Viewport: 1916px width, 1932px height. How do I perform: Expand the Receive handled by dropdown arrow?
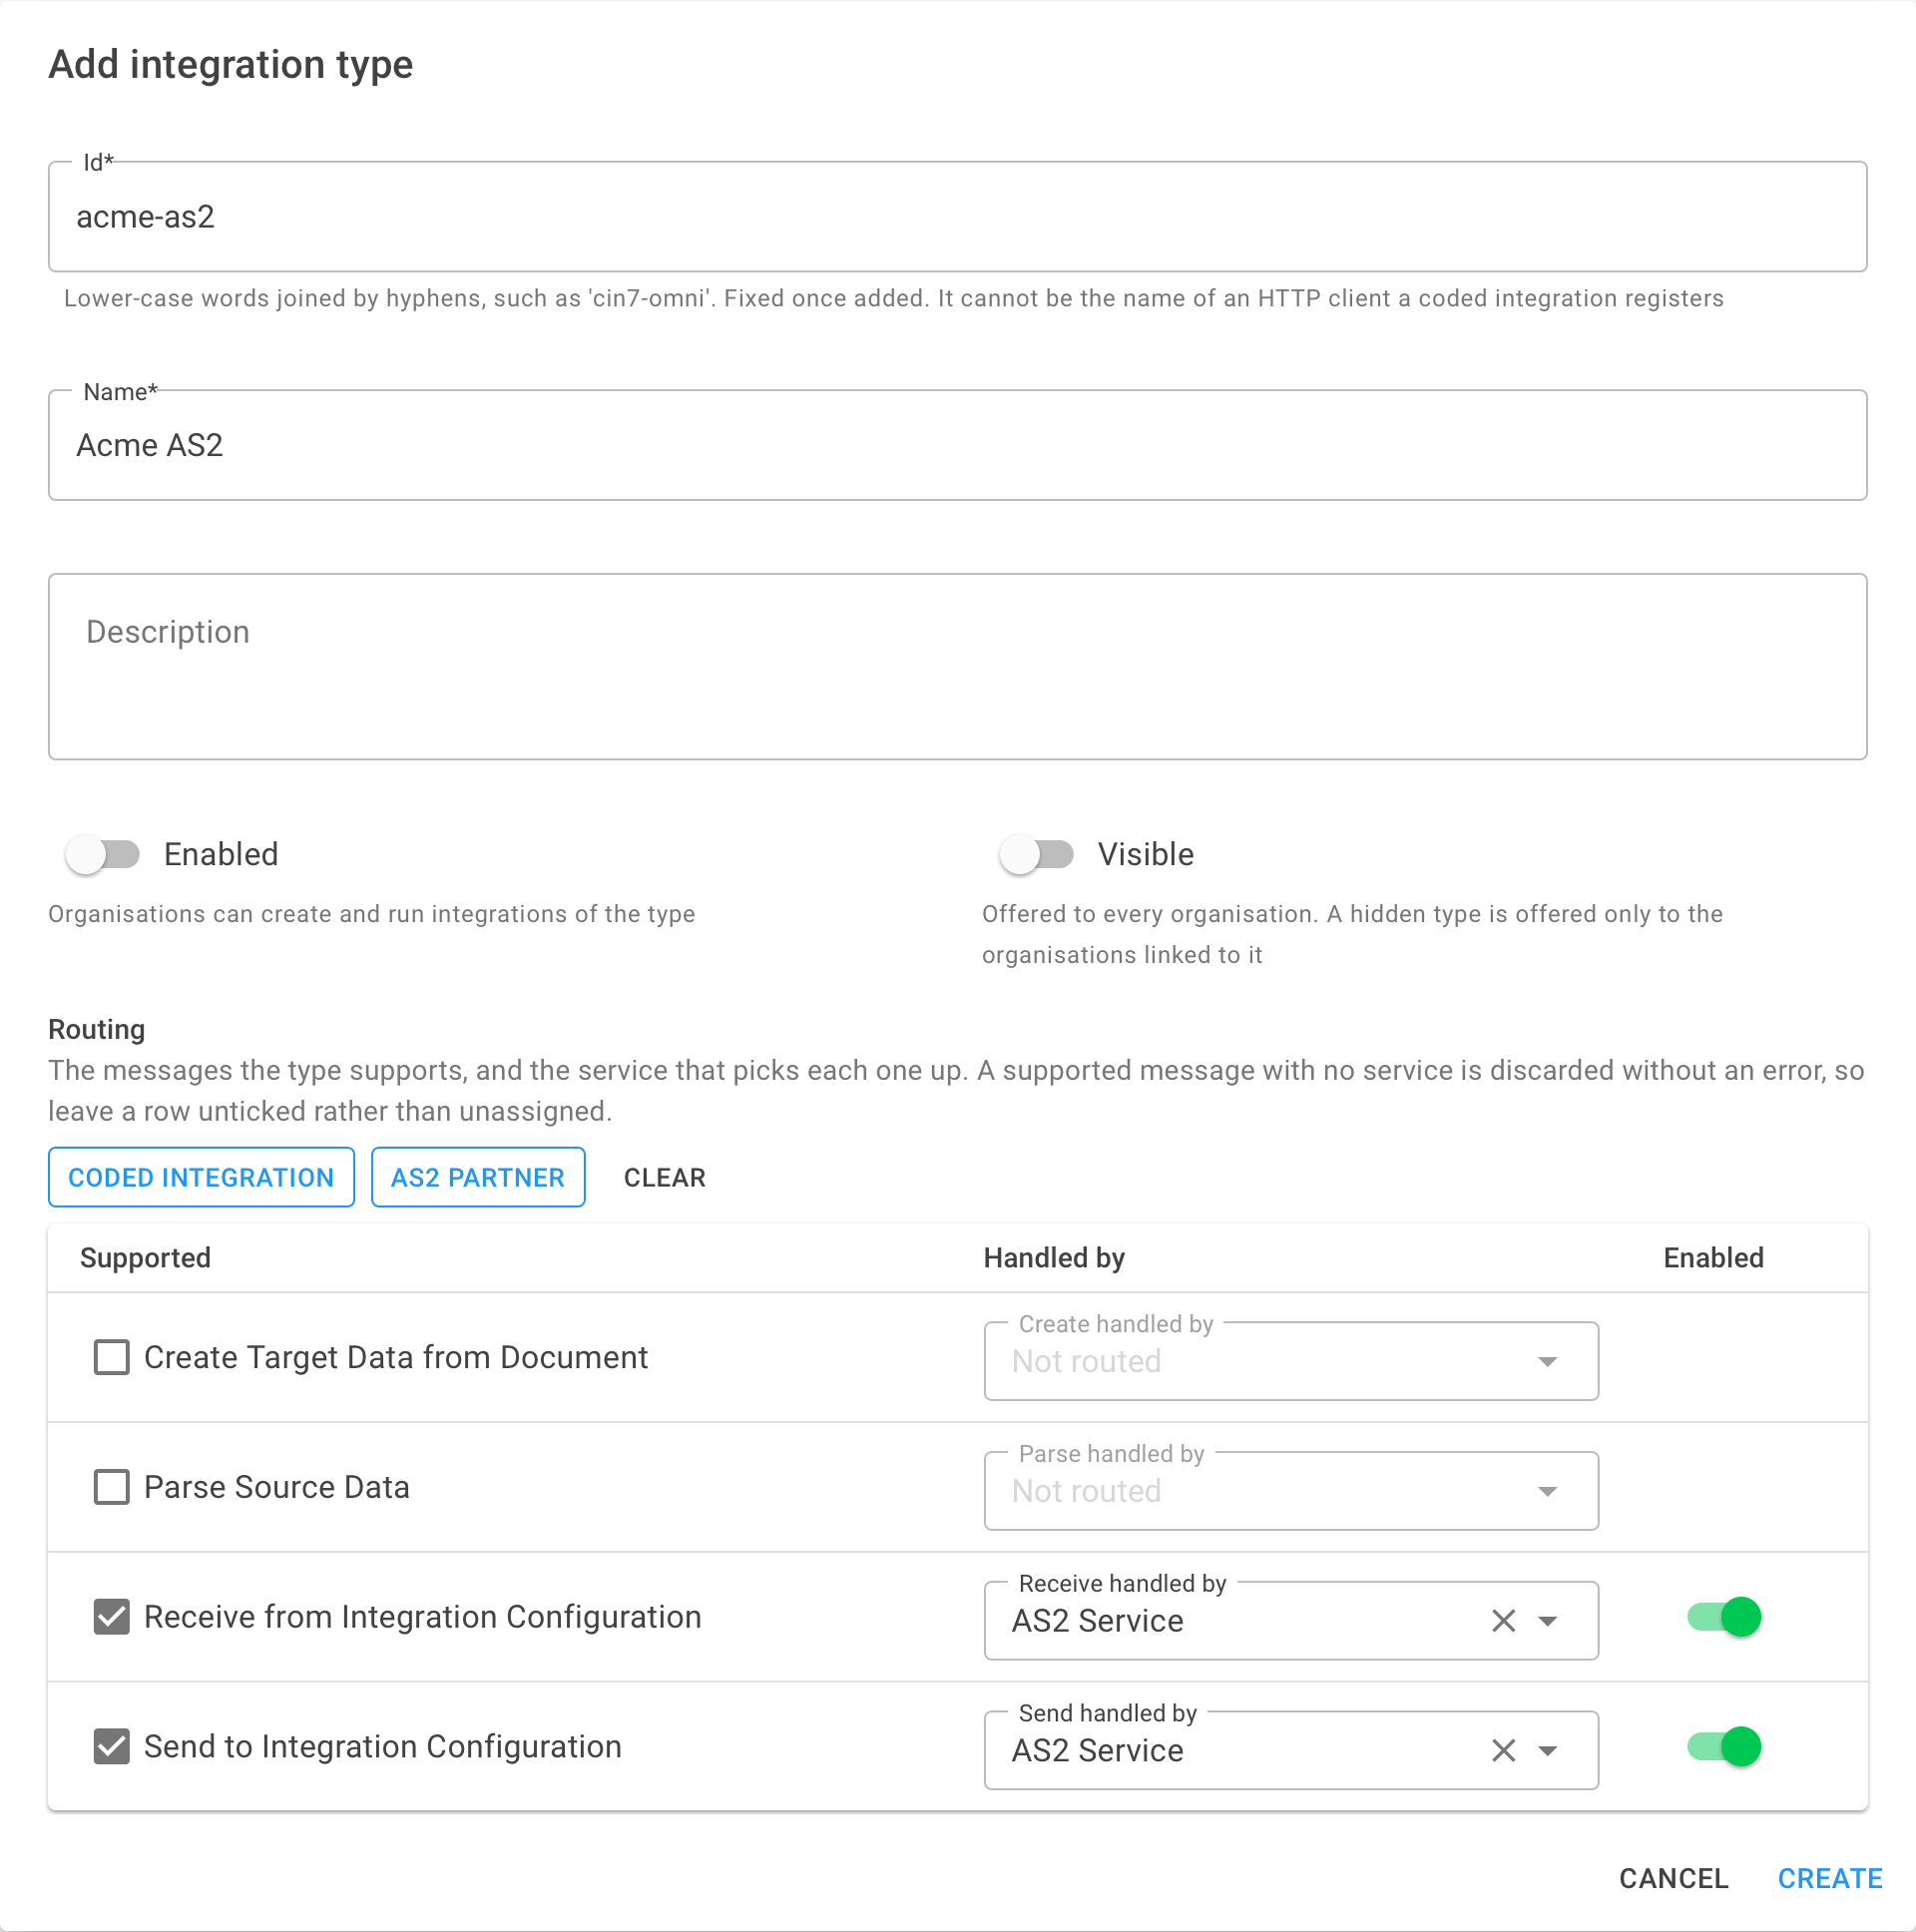[1547, 1621]
